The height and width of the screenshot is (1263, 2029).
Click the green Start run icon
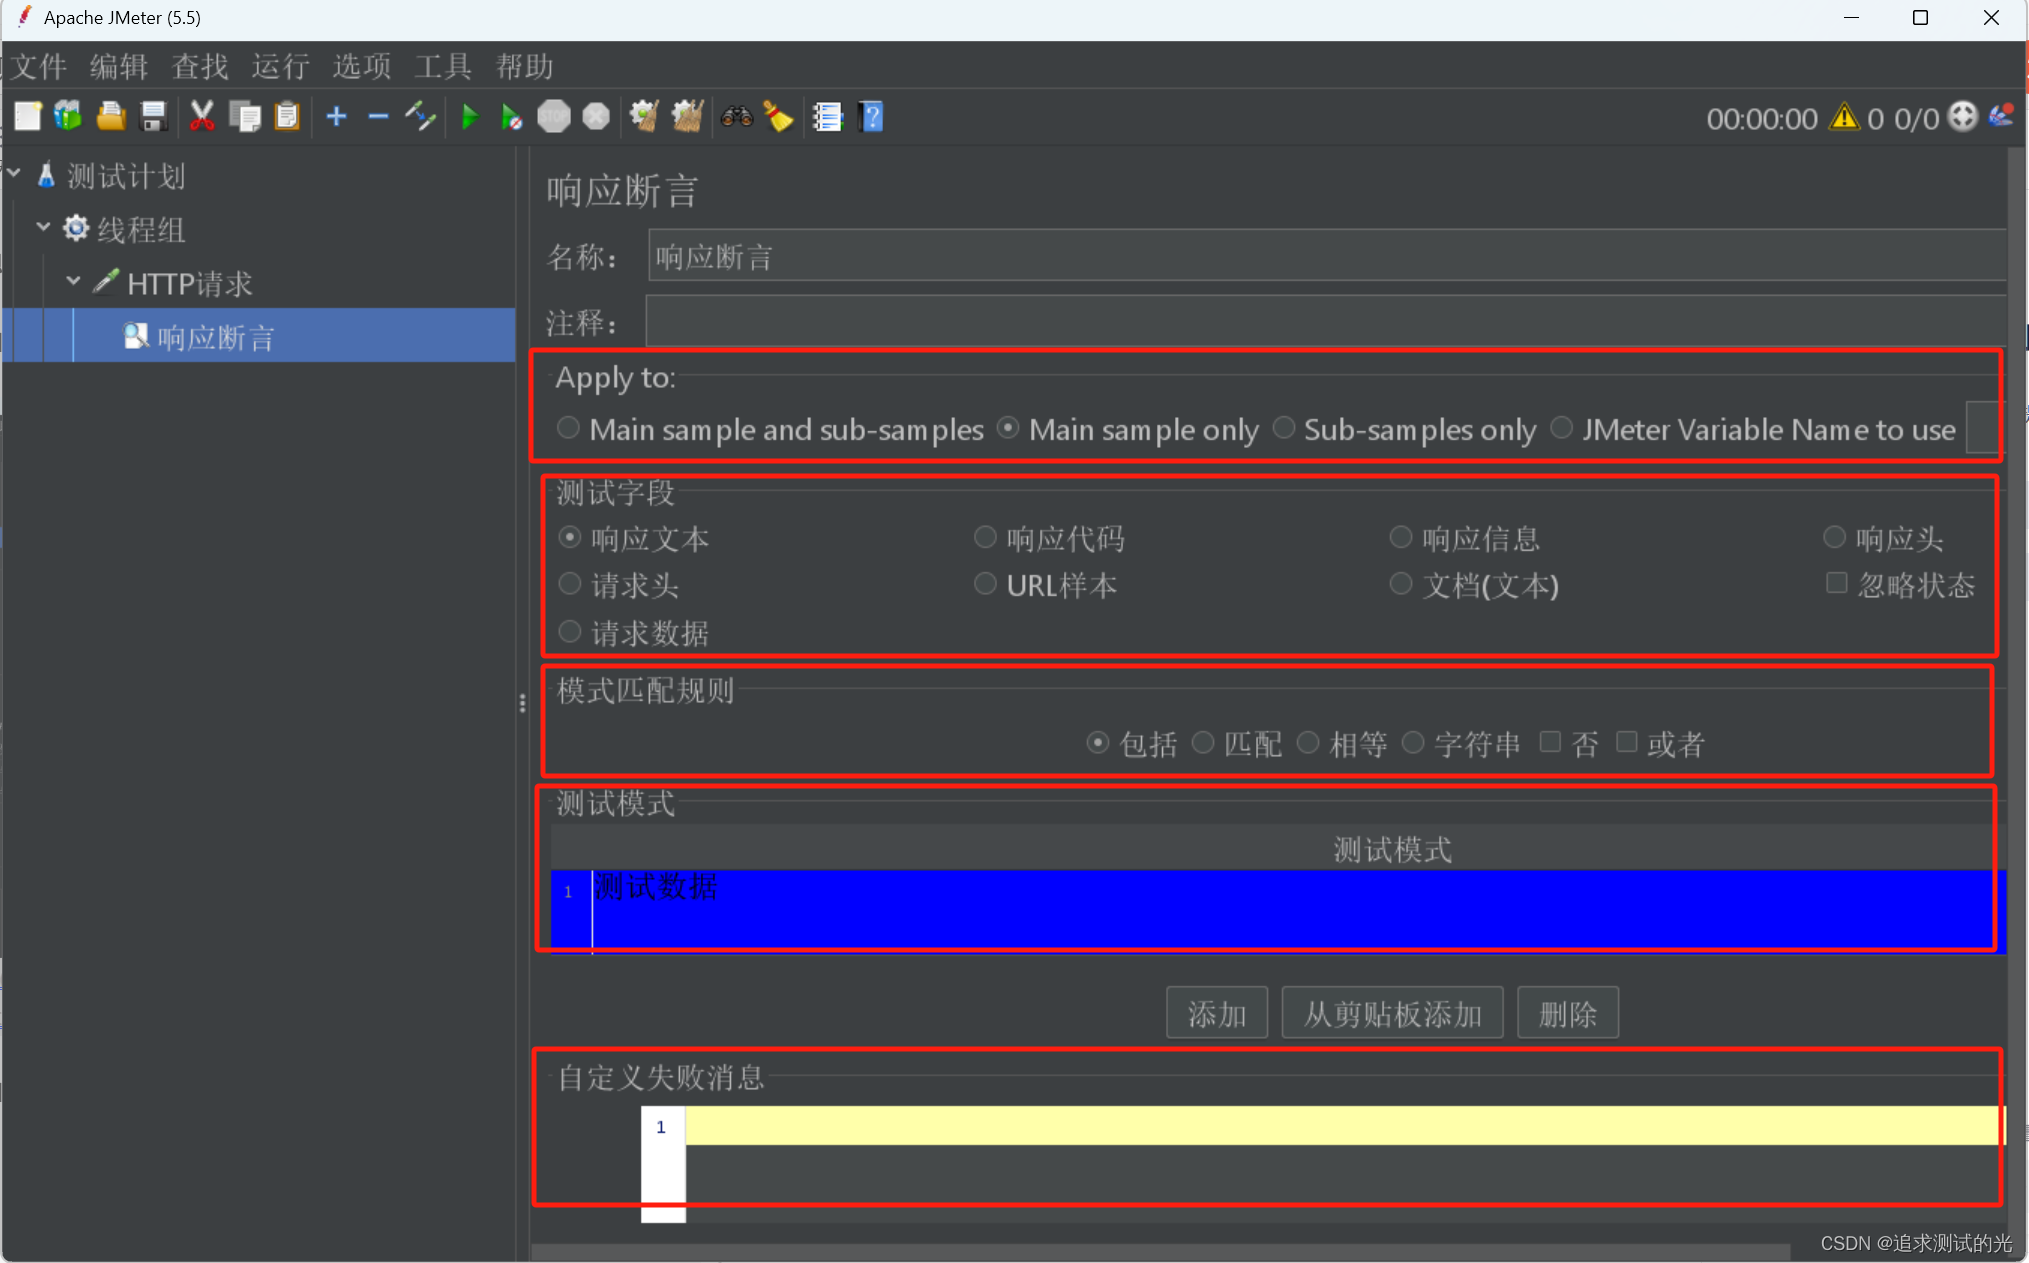pos(469,117)
